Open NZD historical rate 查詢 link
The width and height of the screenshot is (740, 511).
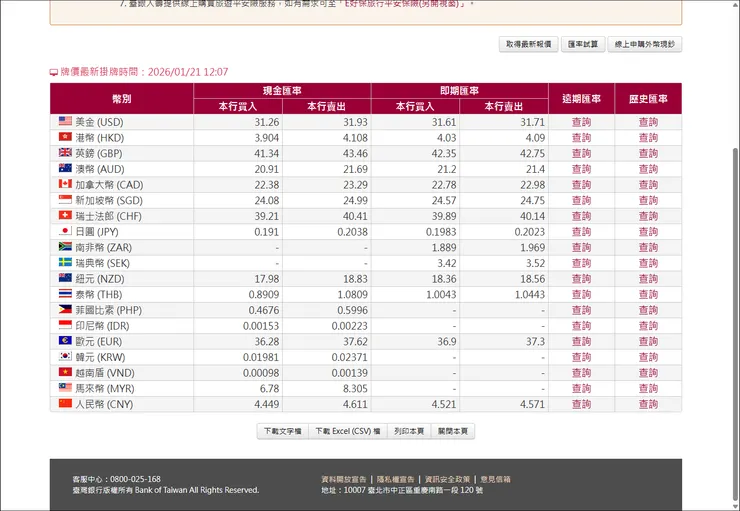coord(648,279)
